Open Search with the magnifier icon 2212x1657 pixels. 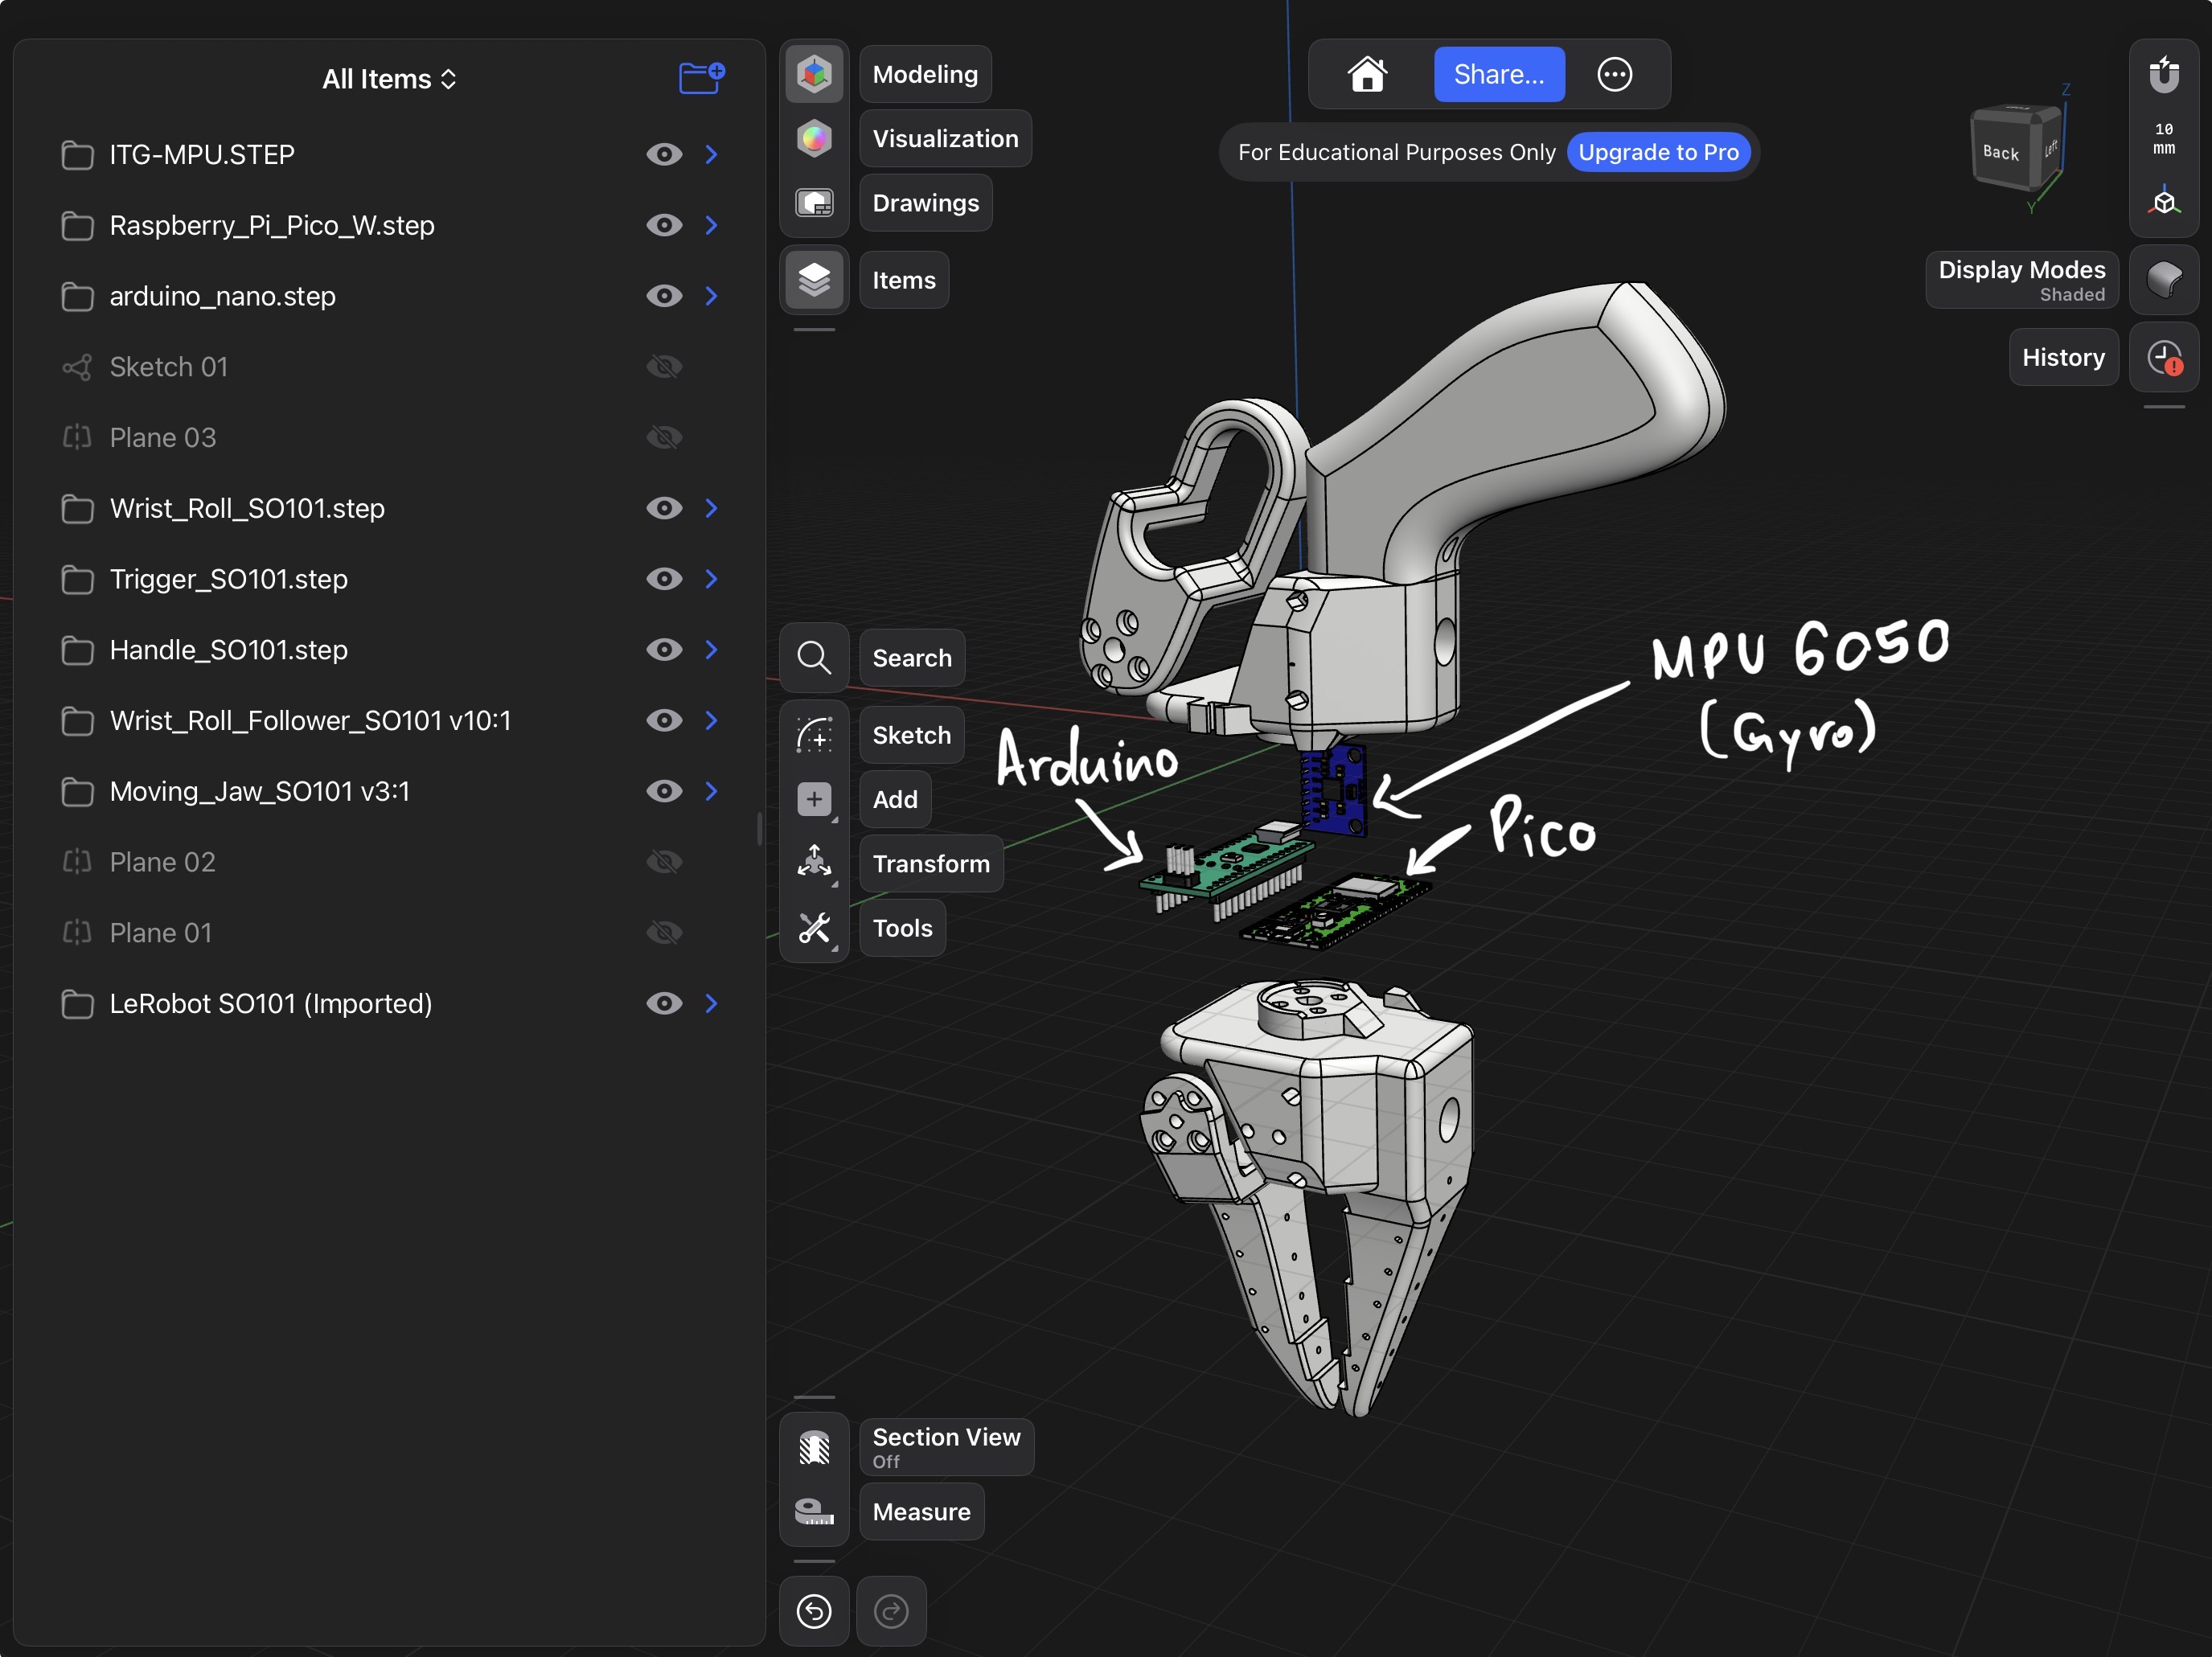814,657
